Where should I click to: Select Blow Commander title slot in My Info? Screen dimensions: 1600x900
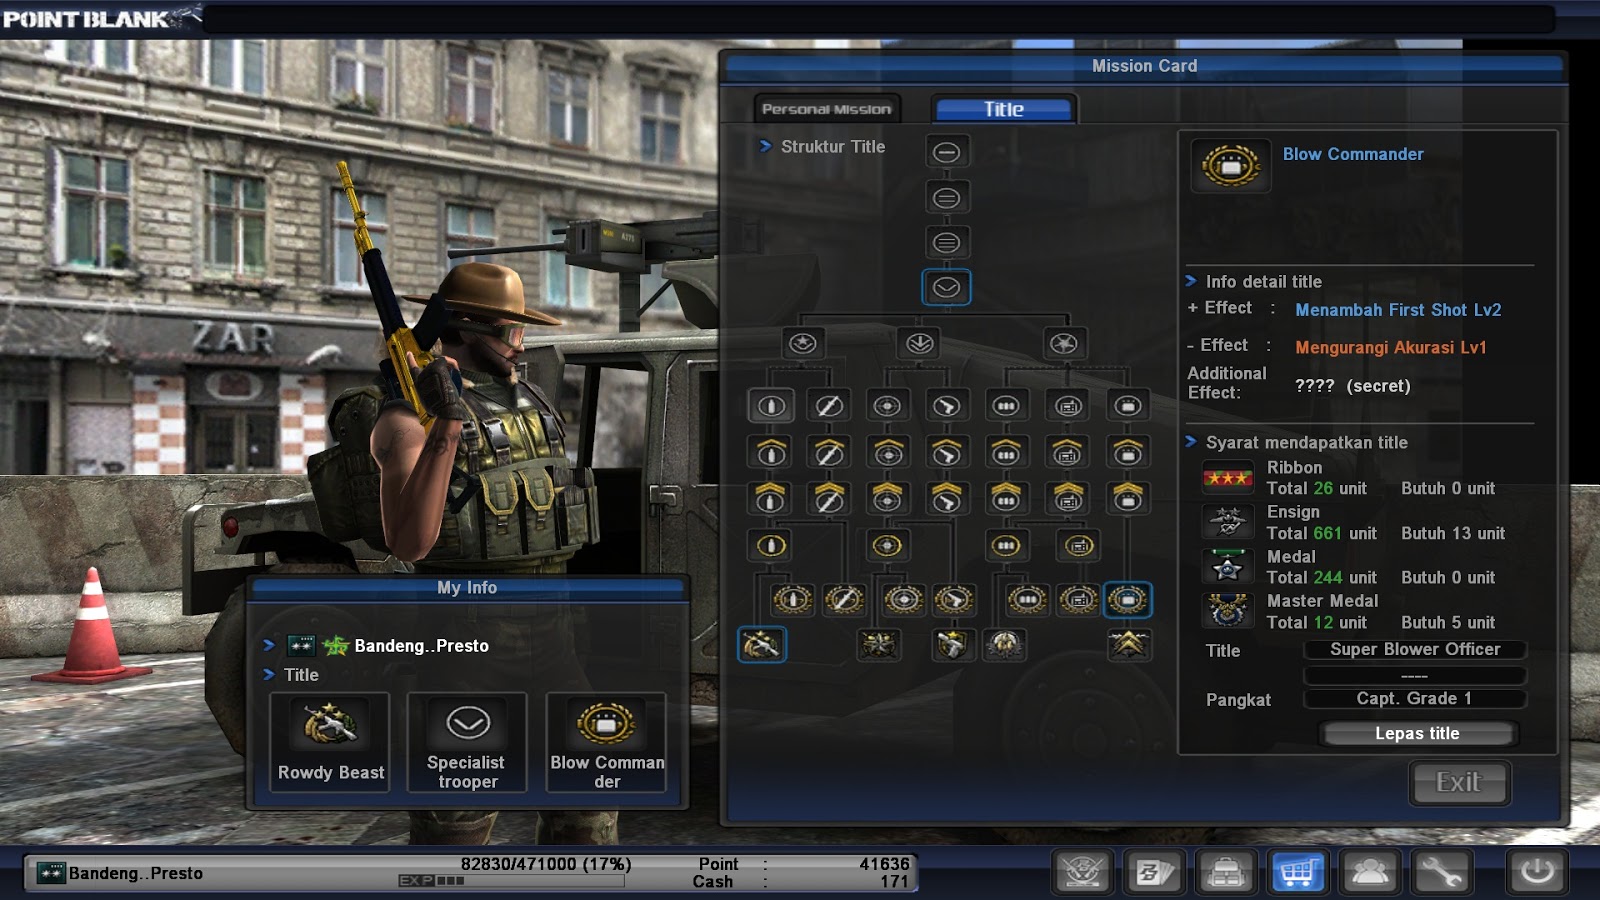click(x=606, y=742)
